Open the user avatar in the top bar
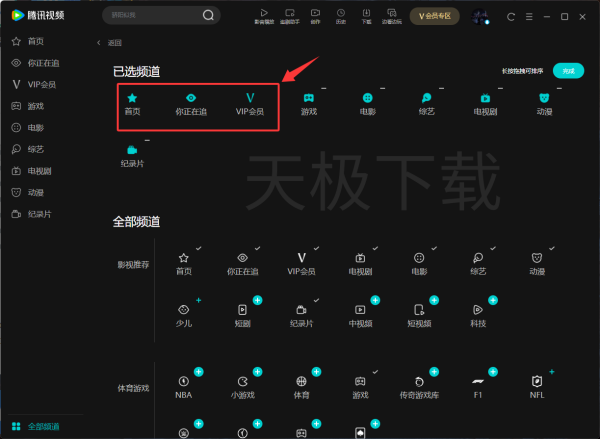 point(480,16)
